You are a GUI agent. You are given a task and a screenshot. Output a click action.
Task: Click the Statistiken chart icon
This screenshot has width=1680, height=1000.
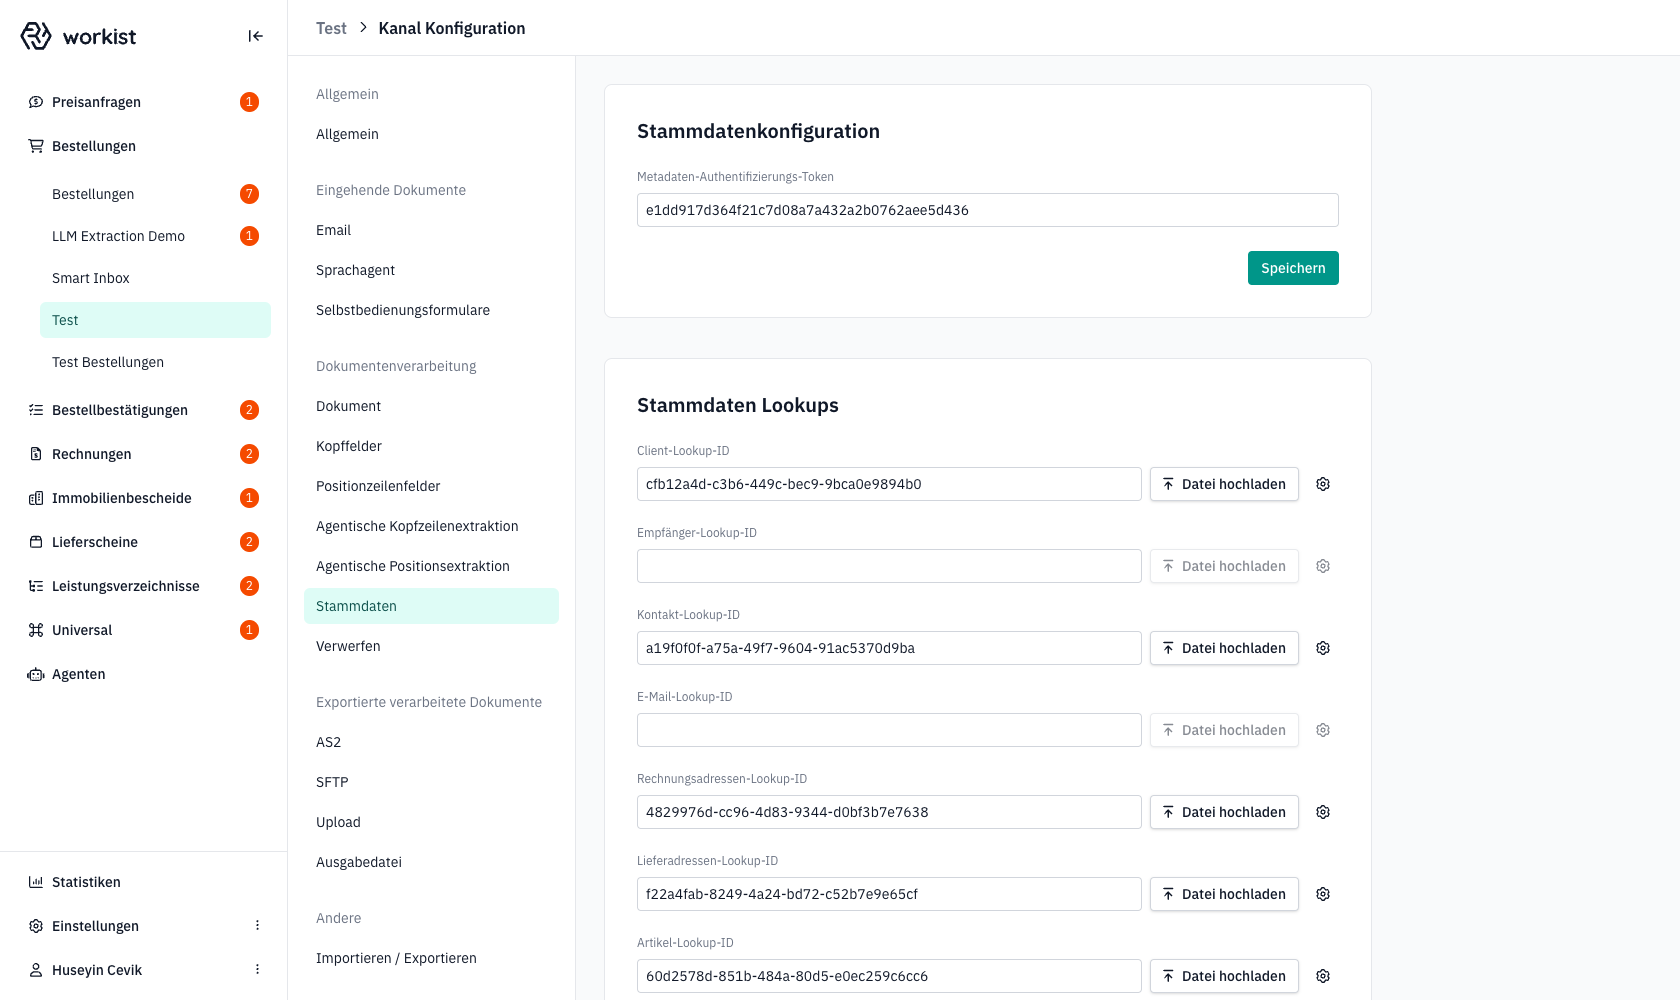pyautogui.click(x=36, y=882)
